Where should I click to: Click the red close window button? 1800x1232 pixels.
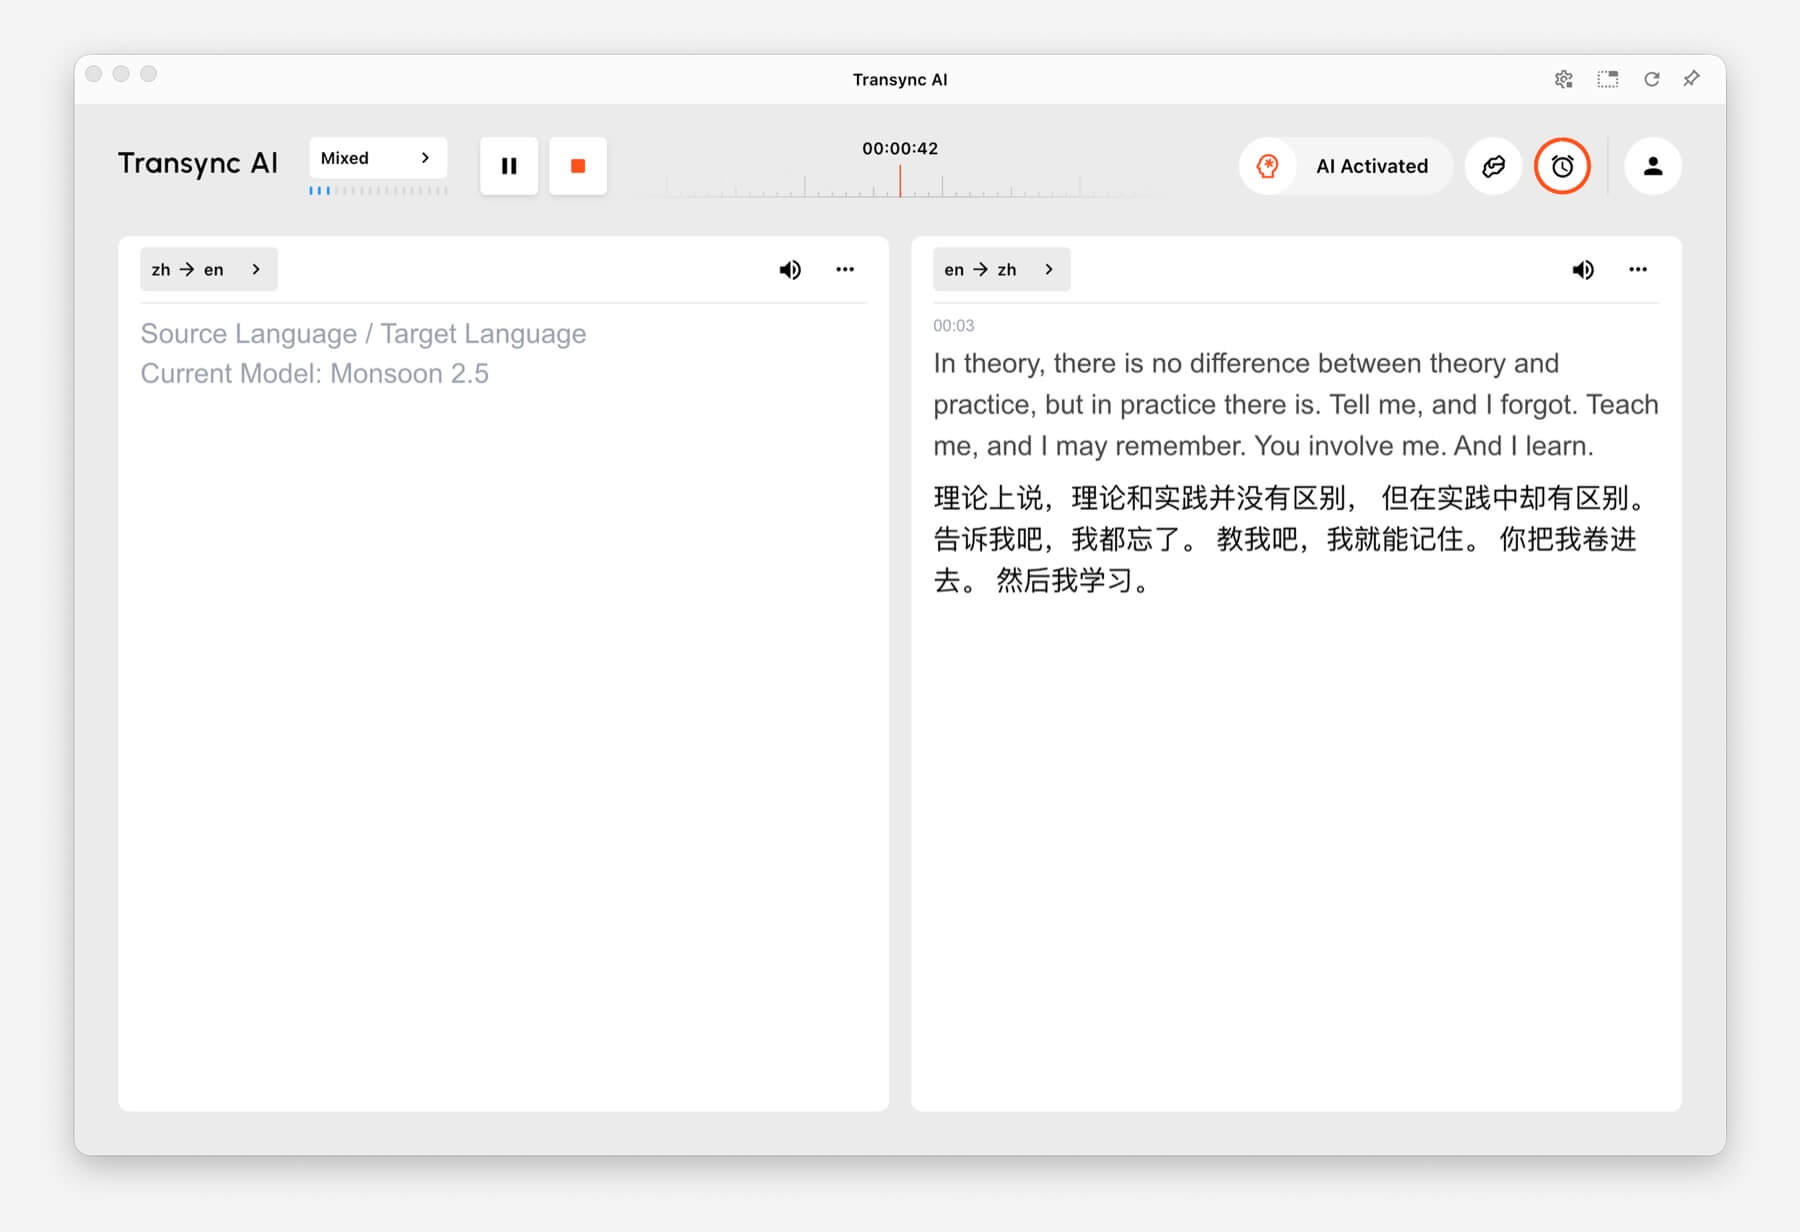tap(94, 73)
